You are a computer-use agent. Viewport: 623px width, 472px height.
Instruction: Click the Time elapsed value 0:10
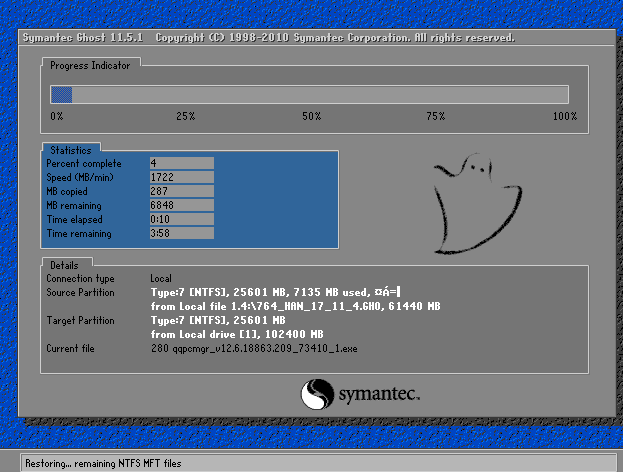(182, 219)
